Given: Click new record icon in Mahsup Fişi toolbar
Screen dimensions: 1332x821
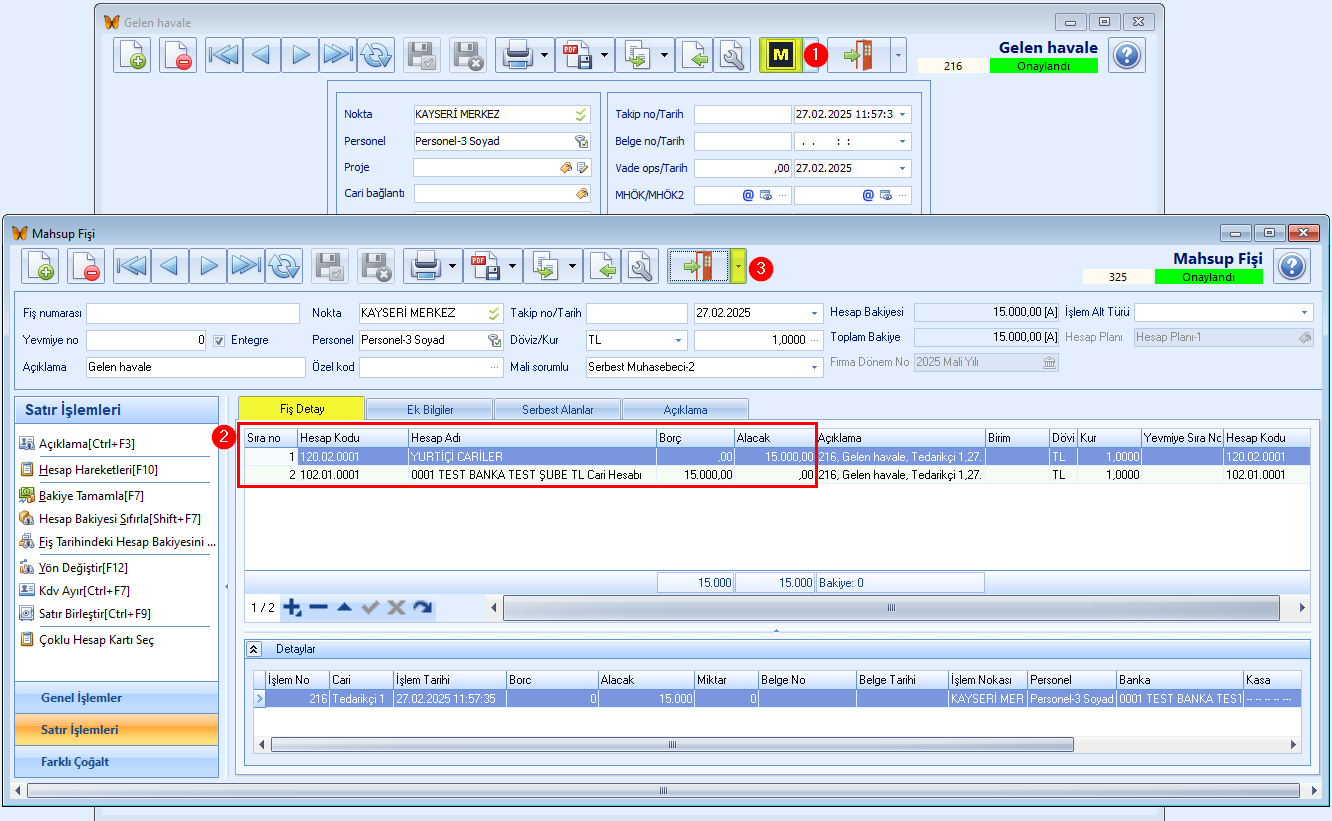Looking at the screenshot, I should [x=41, y=266].
